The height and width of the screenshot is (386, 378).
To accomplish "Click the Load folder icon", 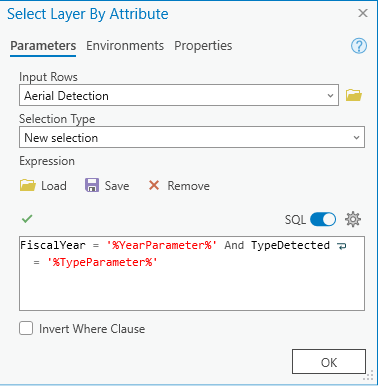I will pos(27,185).
